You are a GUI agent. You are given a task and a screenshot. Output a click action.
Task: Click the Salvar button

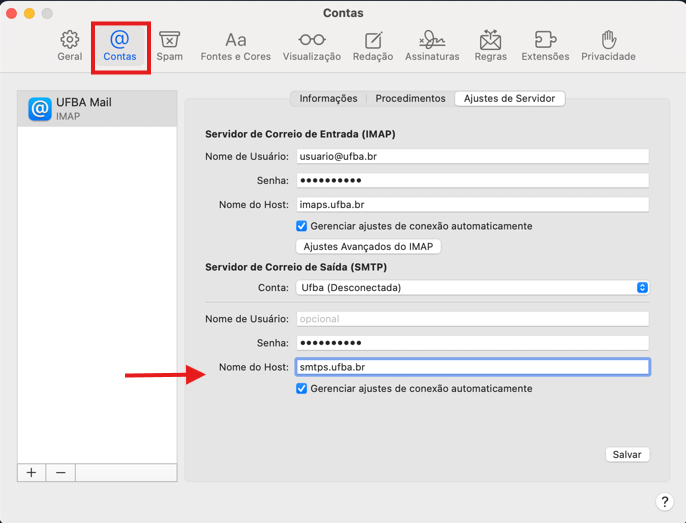coord(627,454)
